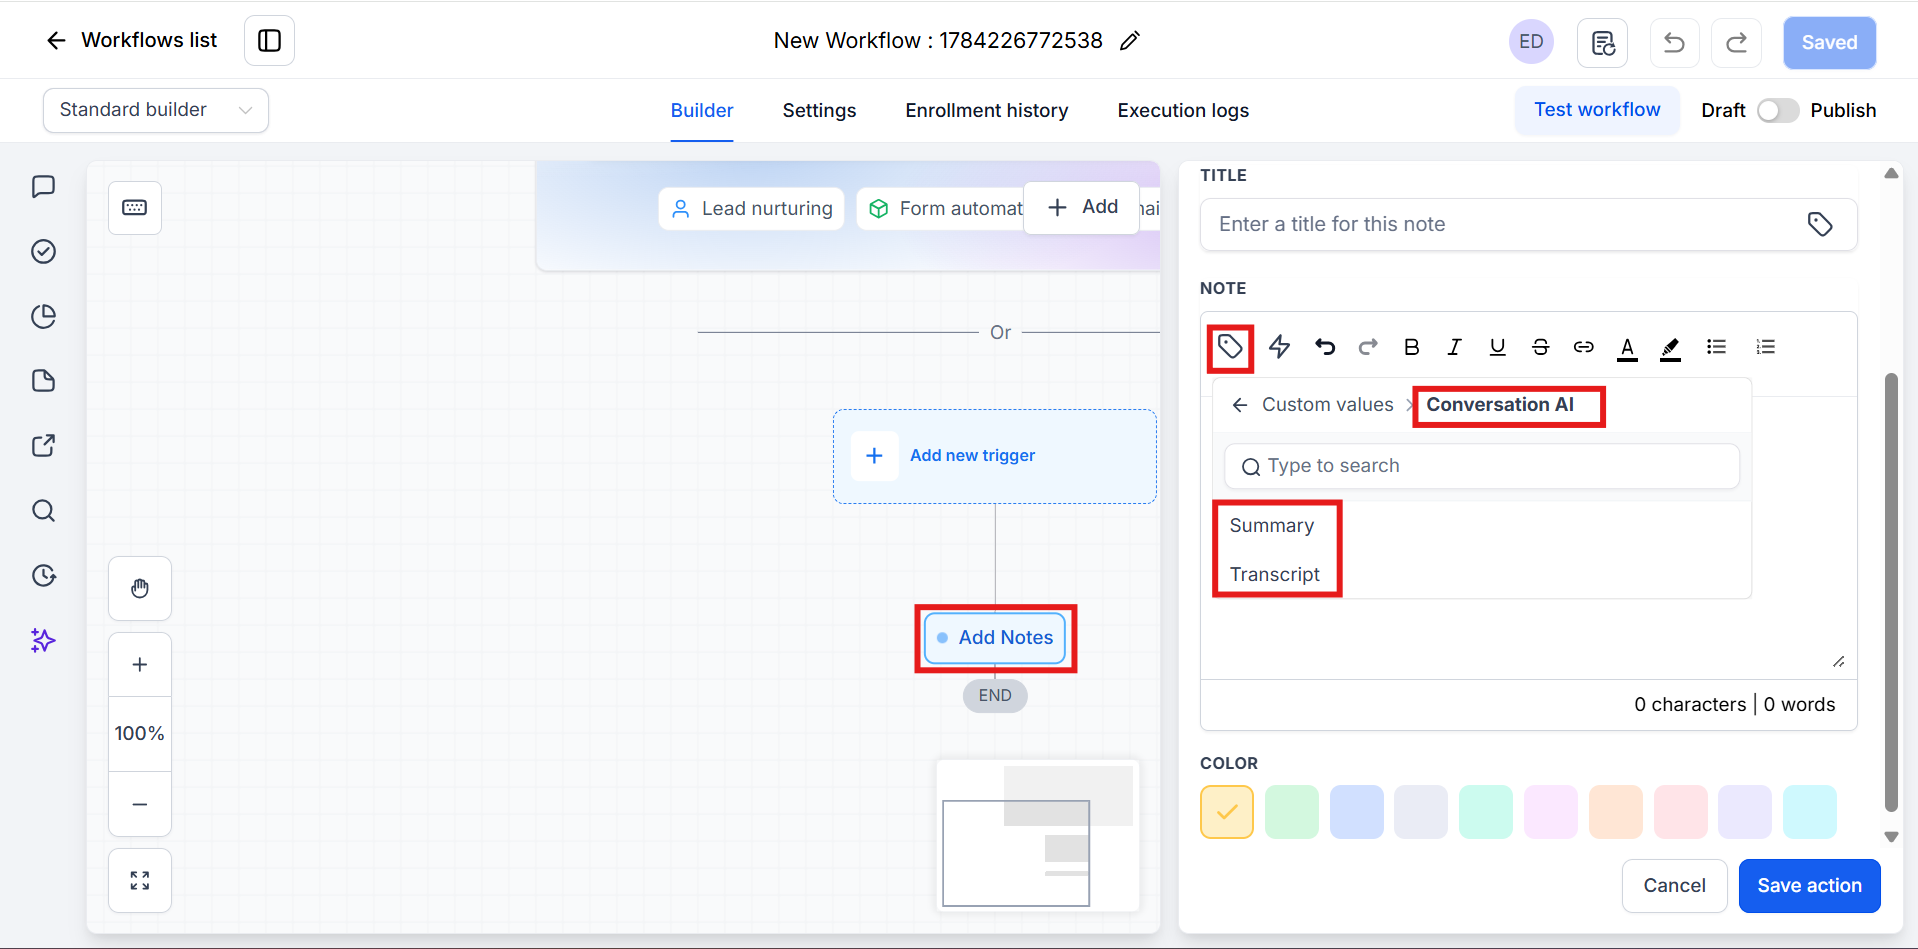Open pie chart stats icon in sidebar

tap(43, 316)
